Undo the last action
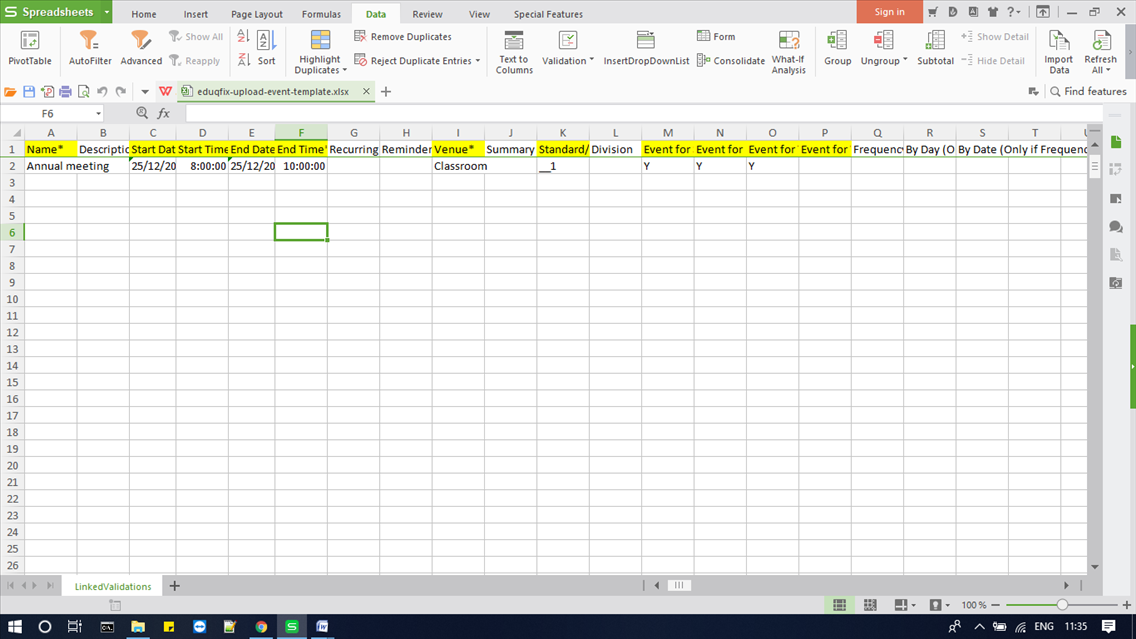 pos(102,91)
